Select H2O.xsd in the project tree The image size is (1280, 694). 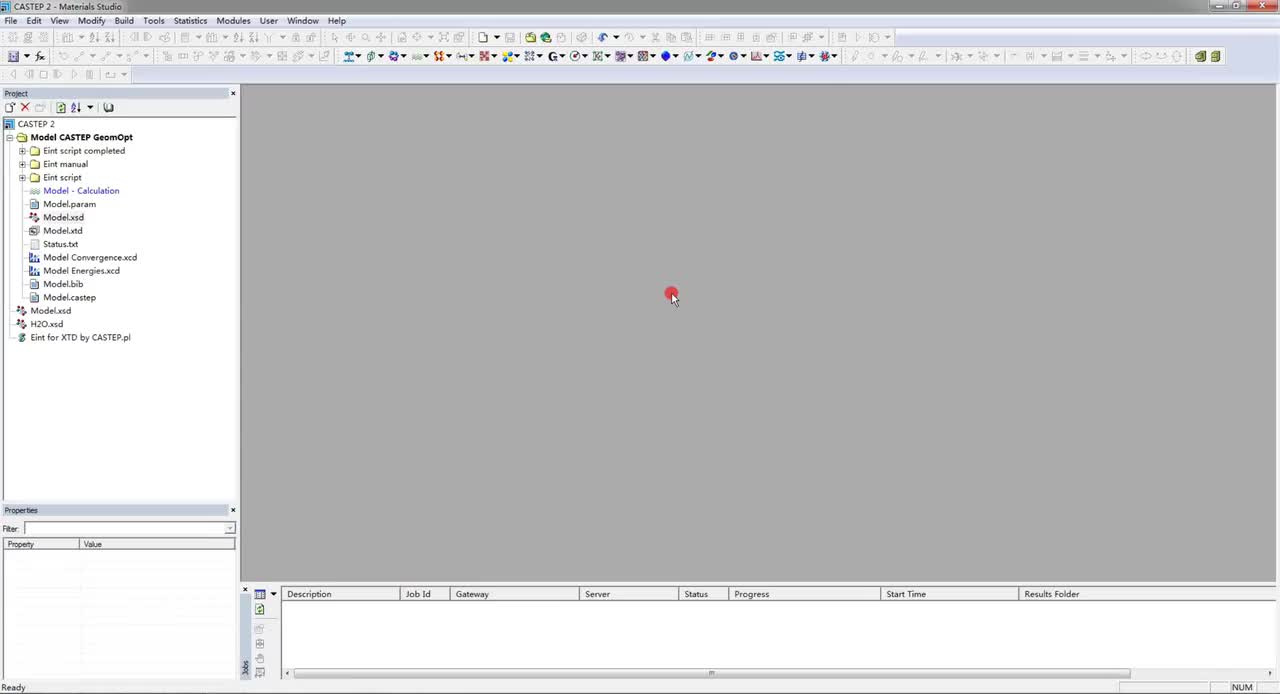click(x=46, y=324)
